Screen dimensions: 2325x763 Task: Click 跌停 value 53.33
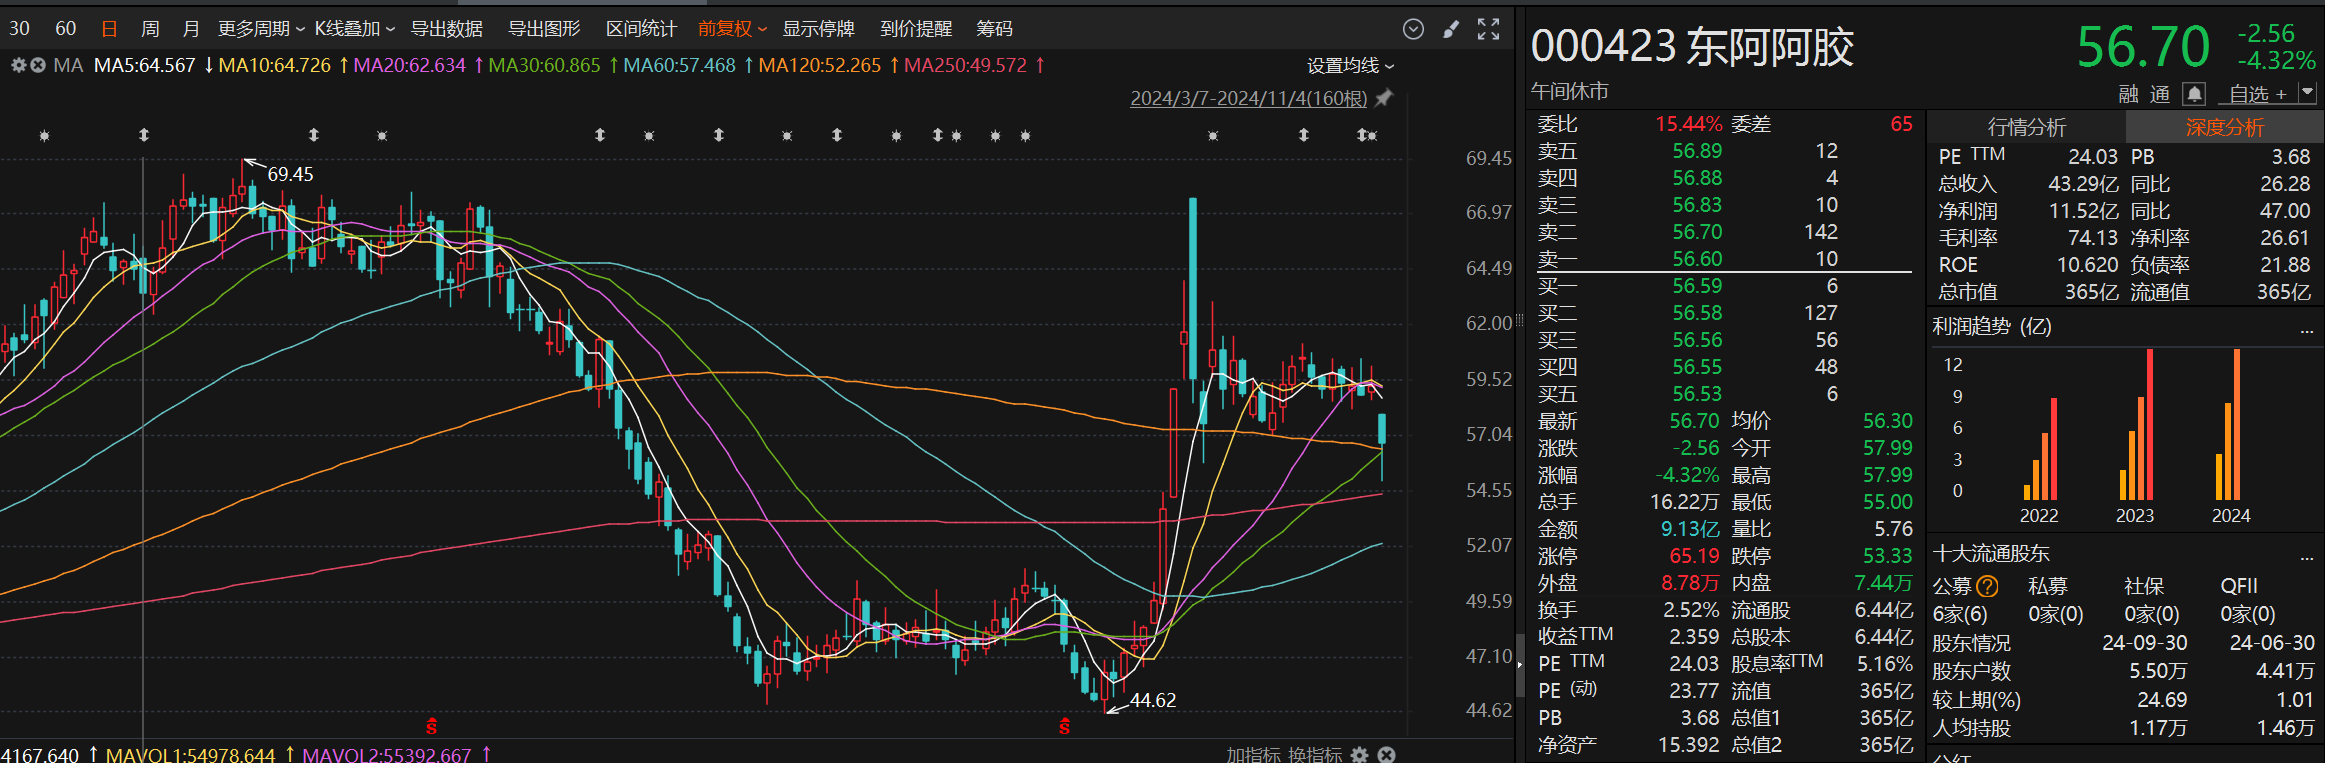pos(1887,556)
